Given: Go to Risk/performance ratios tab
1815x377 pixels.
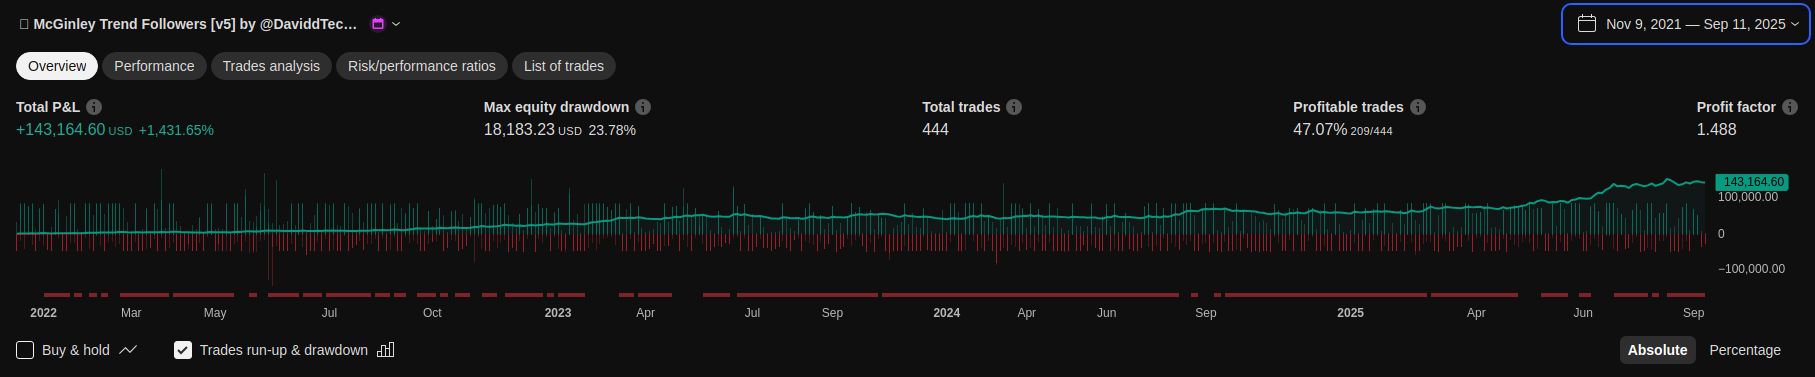Looking at the screenshot, I should (x=422, y=66).
